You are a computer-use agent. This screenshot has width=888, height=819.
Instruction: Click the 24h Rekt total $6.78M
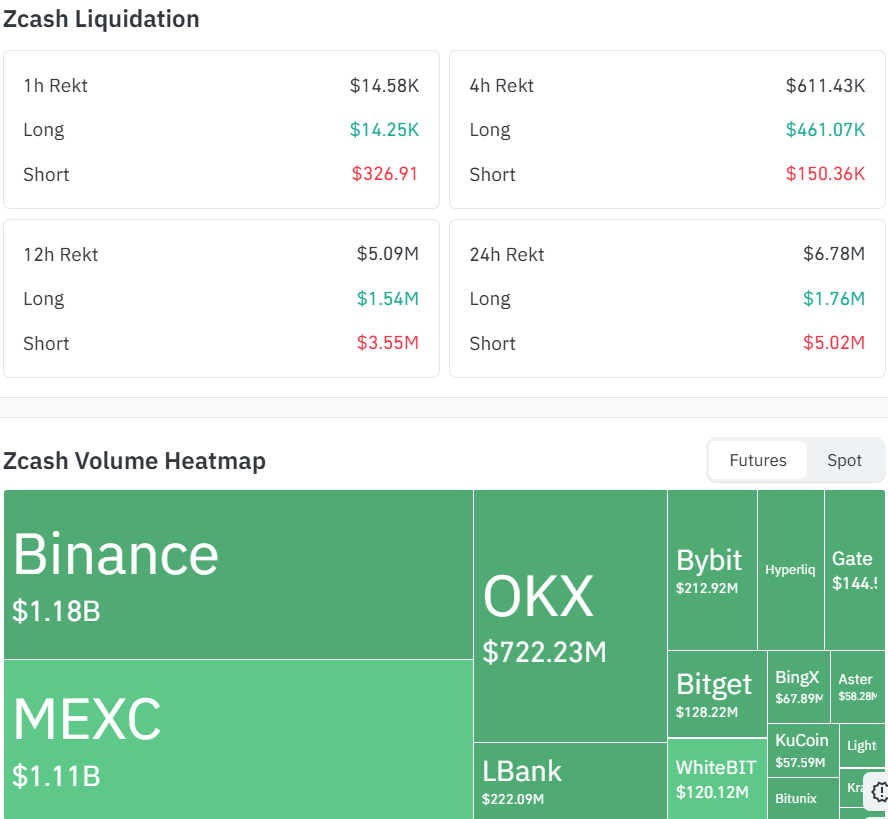click(834, 254)
